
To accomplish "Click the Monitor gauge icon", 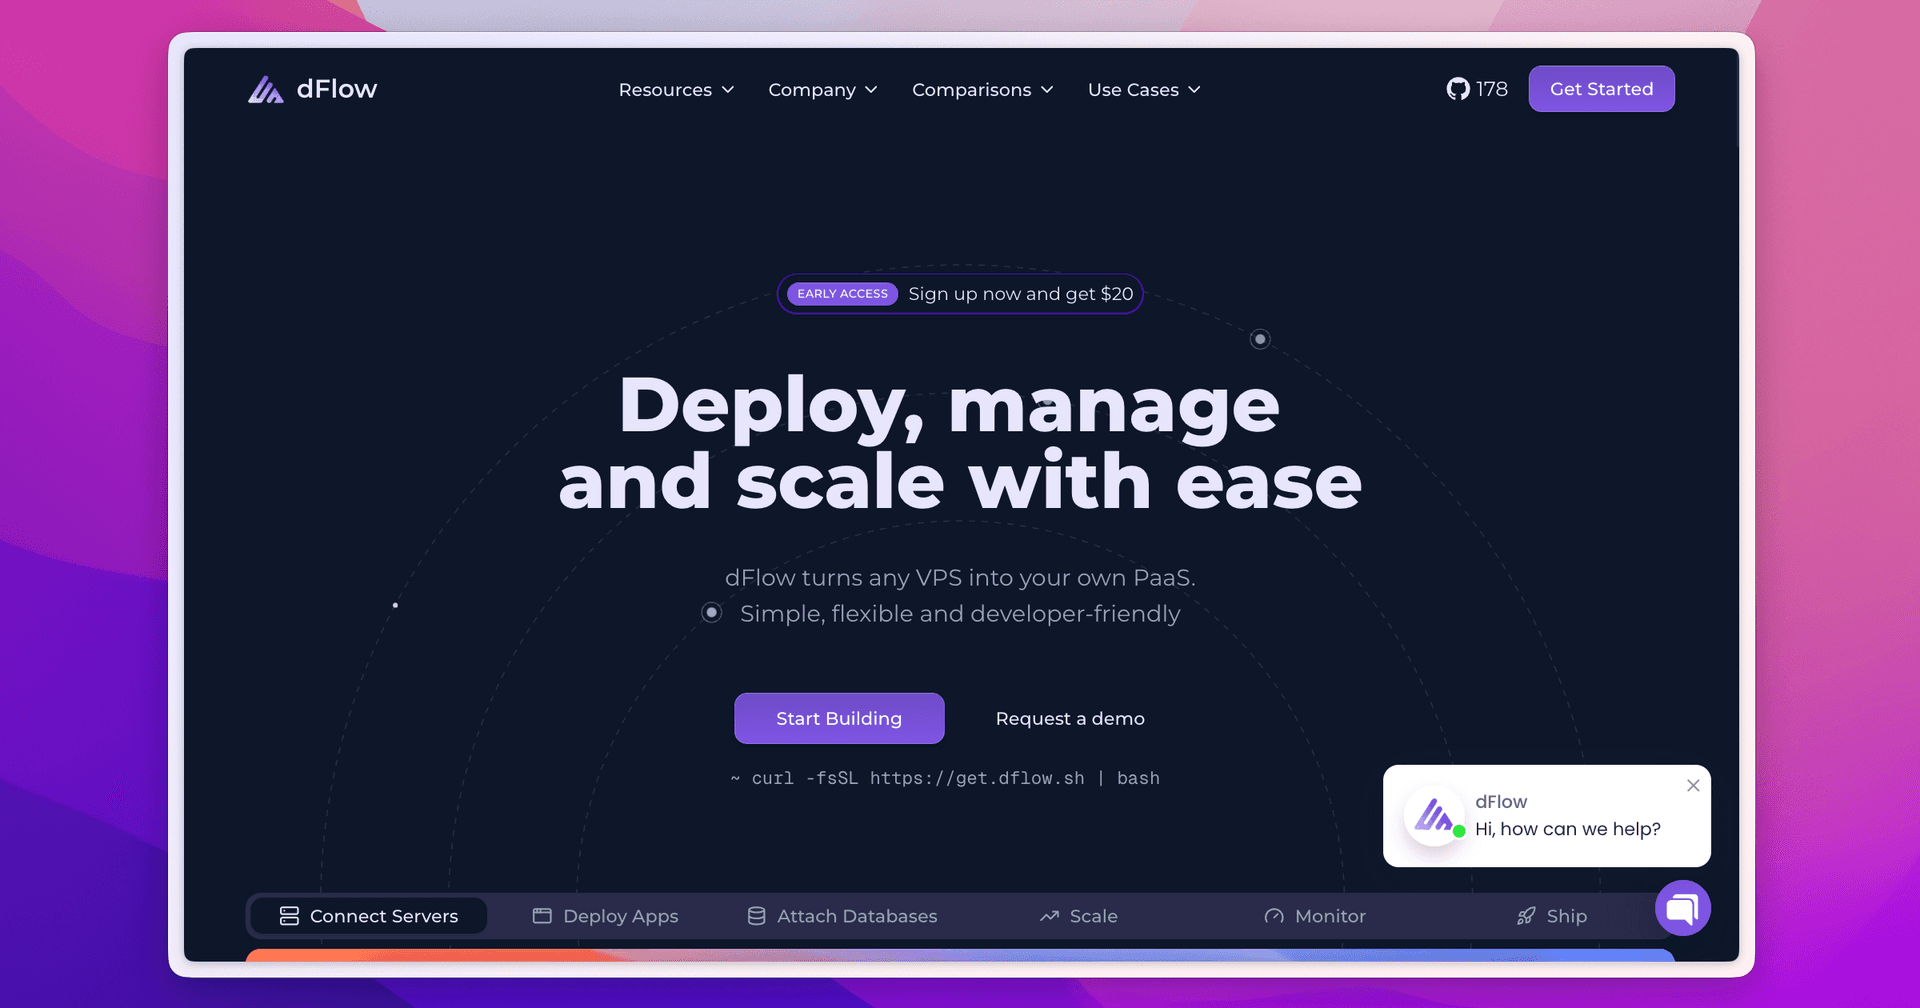I will 1273,915.
